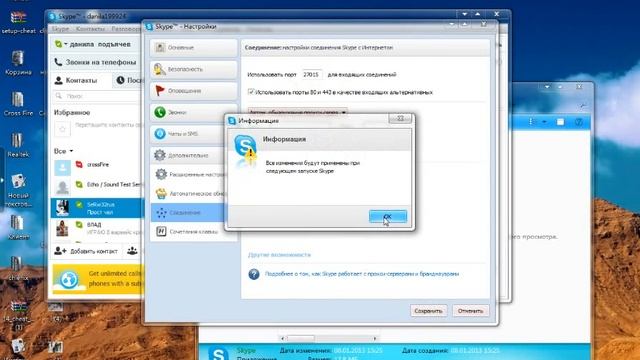Click the blue help question mark icon
The image size is (640, 360).
[x=254, y=274]
